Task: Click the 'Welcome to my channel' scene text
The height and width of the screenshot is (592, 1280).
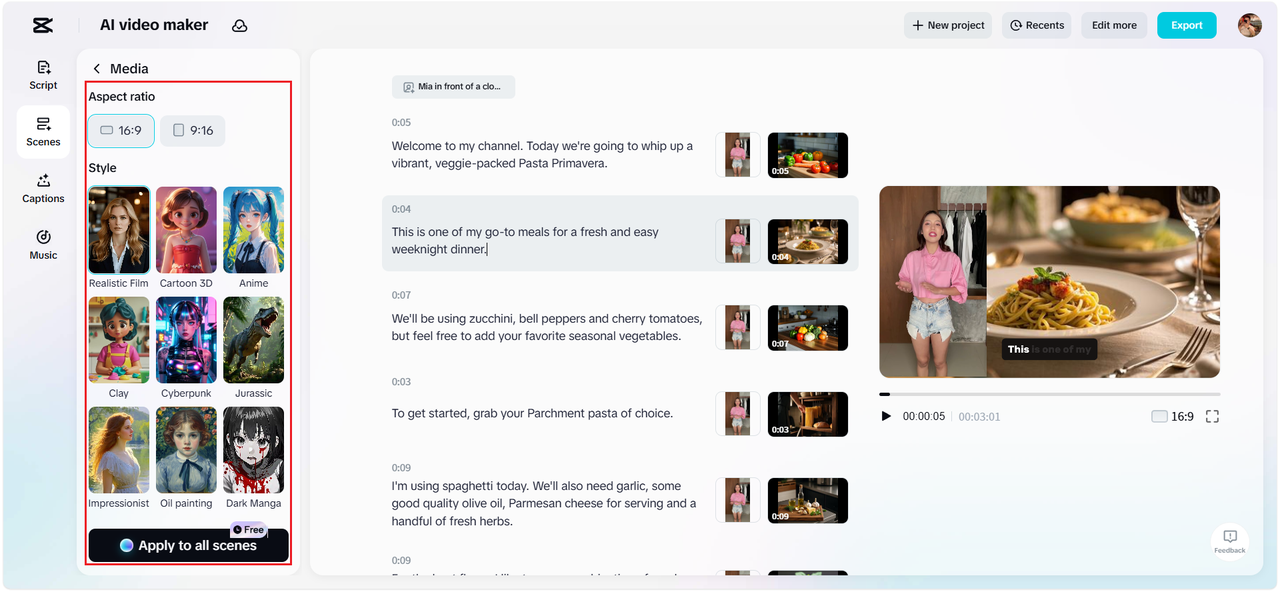Action: [542, 154]
